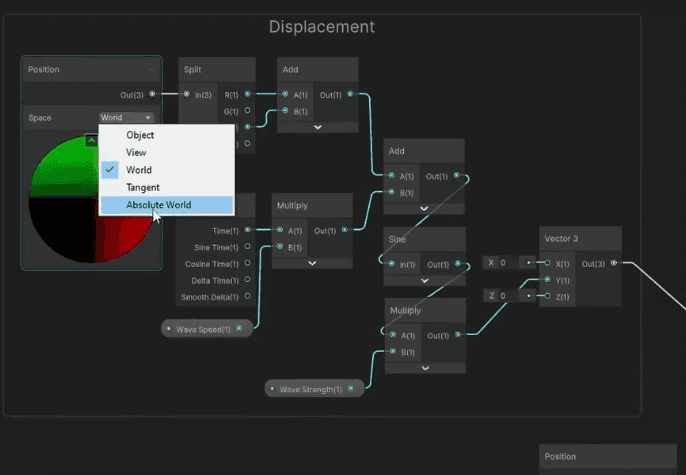686x475 pixels.
Task: Click the Split node G(1) output port
Action: pos(248,110)
